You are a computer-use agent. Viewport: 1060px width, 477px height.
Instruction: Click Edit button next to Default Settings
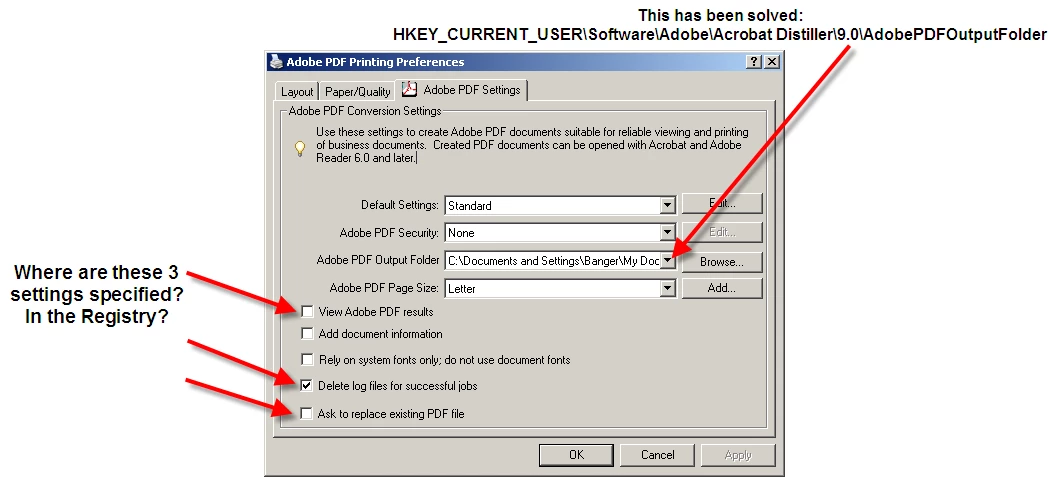point(722,203)
